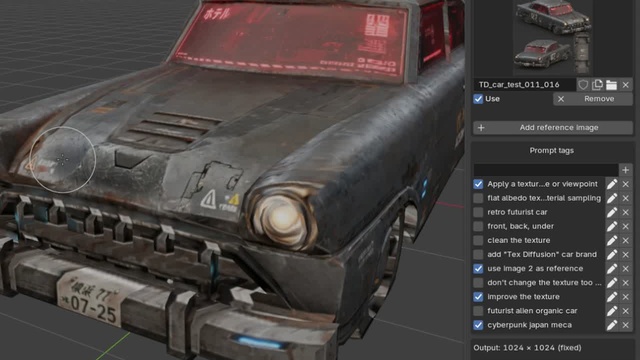Screen dimensions: 640x360
Task: Click the 07-25 license plate on car
Action: pyautogui.click(x=89, y=298)
